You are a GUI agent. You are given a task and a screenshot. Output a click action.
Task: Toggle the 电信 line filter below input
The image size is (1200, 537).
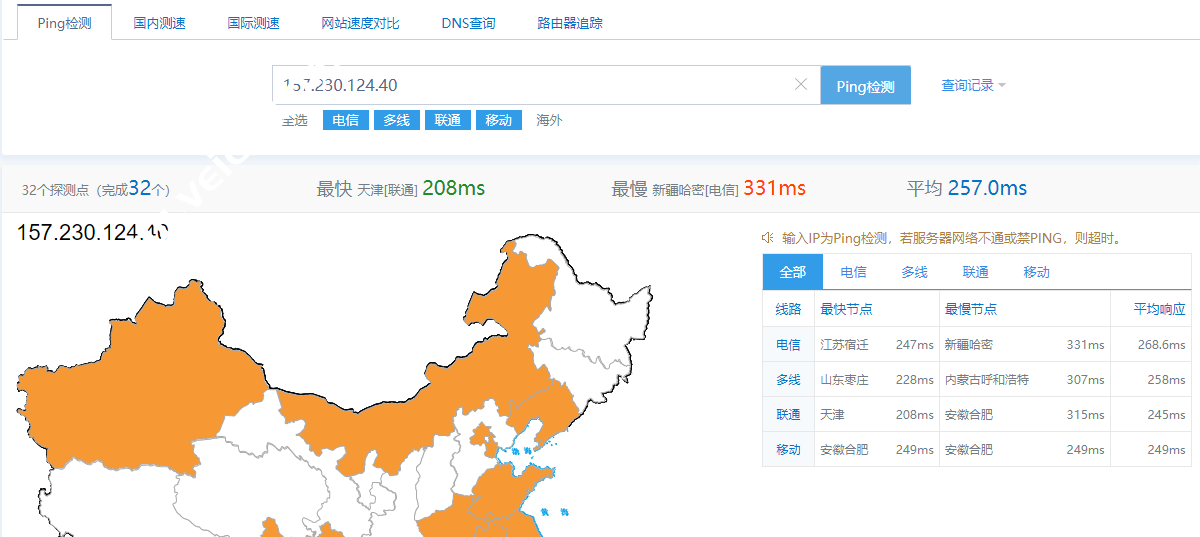pyautogui.click(x=345, y=120)
